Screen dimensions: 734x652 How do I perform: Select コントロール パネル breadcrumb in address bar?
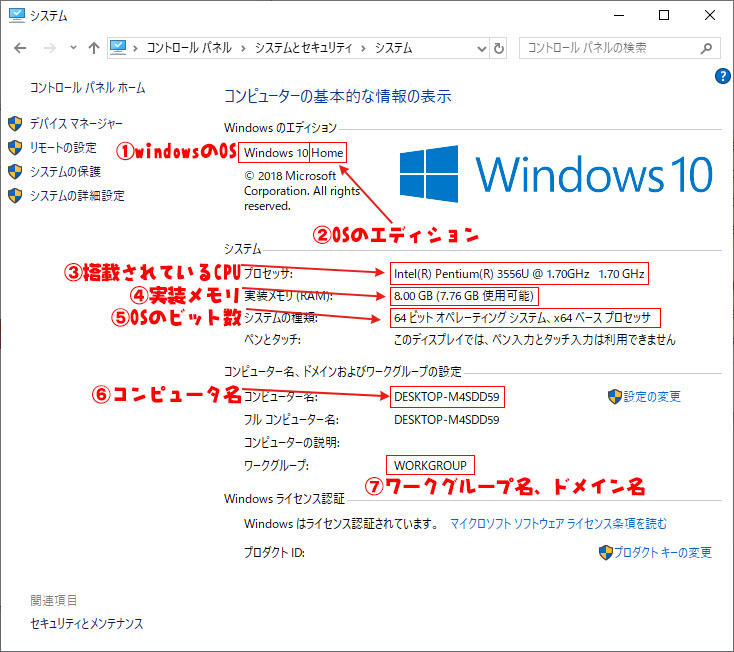[189, 48]
